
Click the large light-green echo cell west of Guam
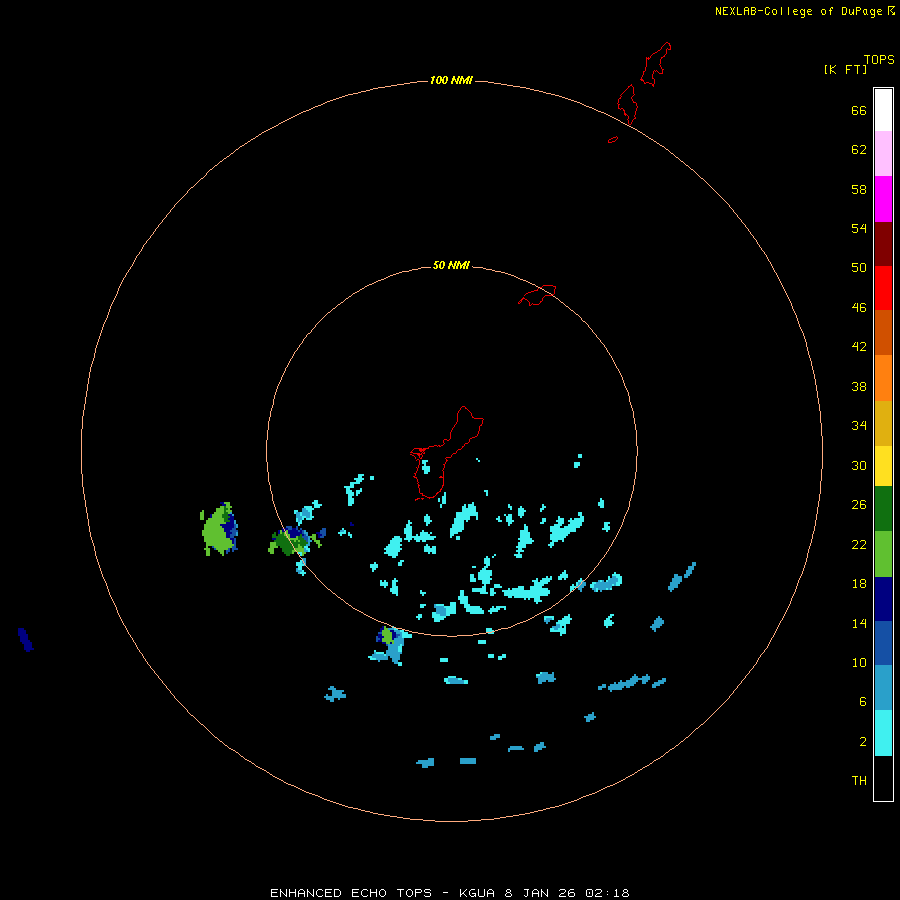pyautogui.click(x=218, y=529)
